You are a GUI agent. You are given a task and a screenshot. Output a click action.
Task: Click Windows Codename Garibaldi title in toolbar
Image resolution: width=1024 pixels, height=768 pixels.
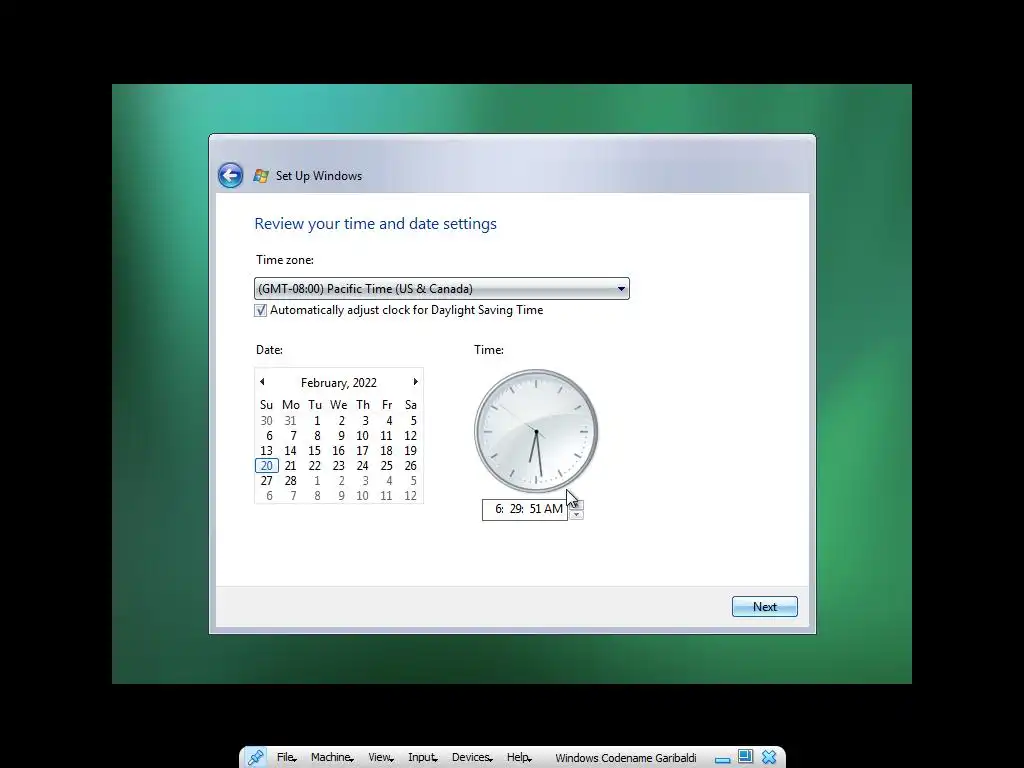click(x=626, y=758)
